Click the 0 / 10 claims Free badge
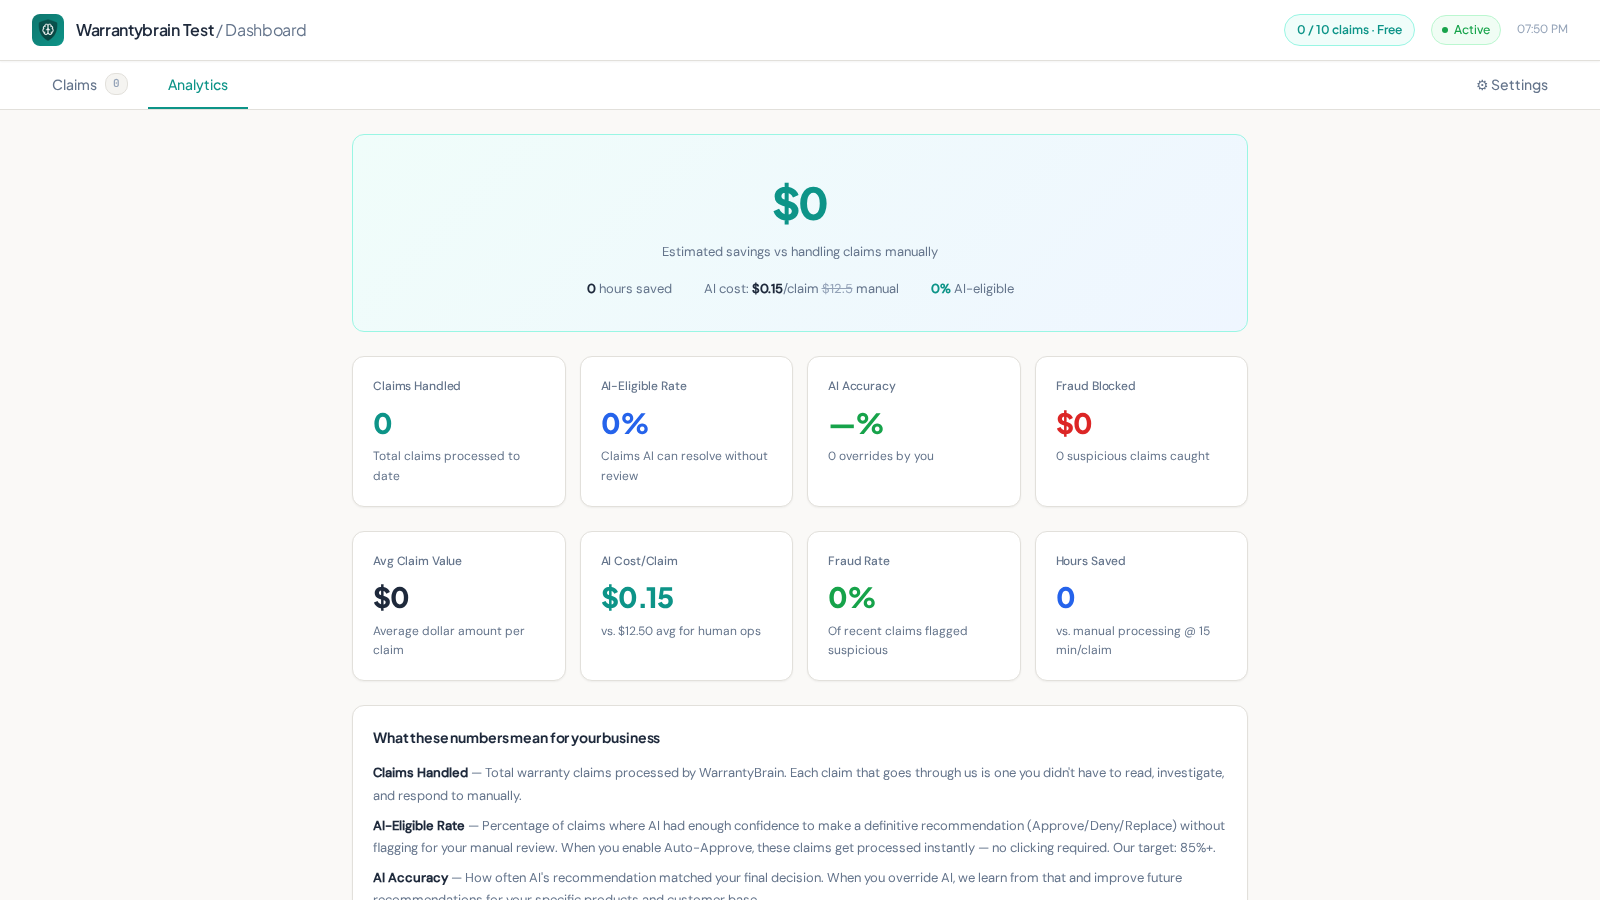Screen dimensions: 1600x900 coord(1349,30)
